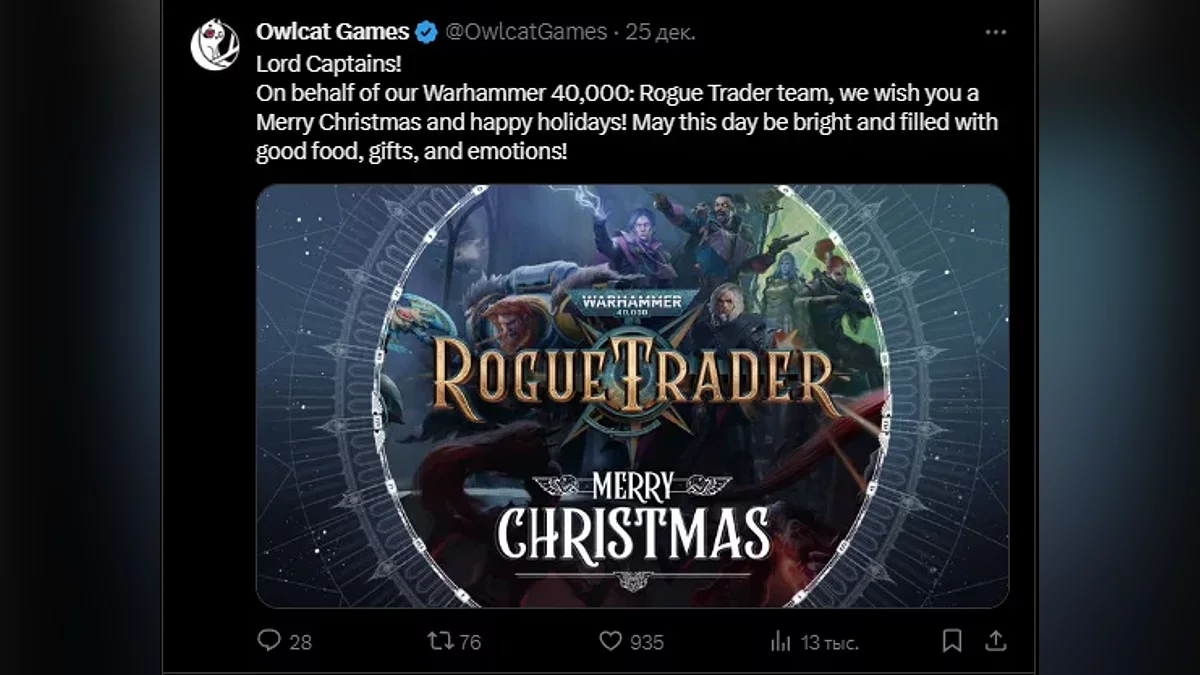This screenshot has height=675, width=1200.
Task: Click the reply count 28
Action: 300,642
